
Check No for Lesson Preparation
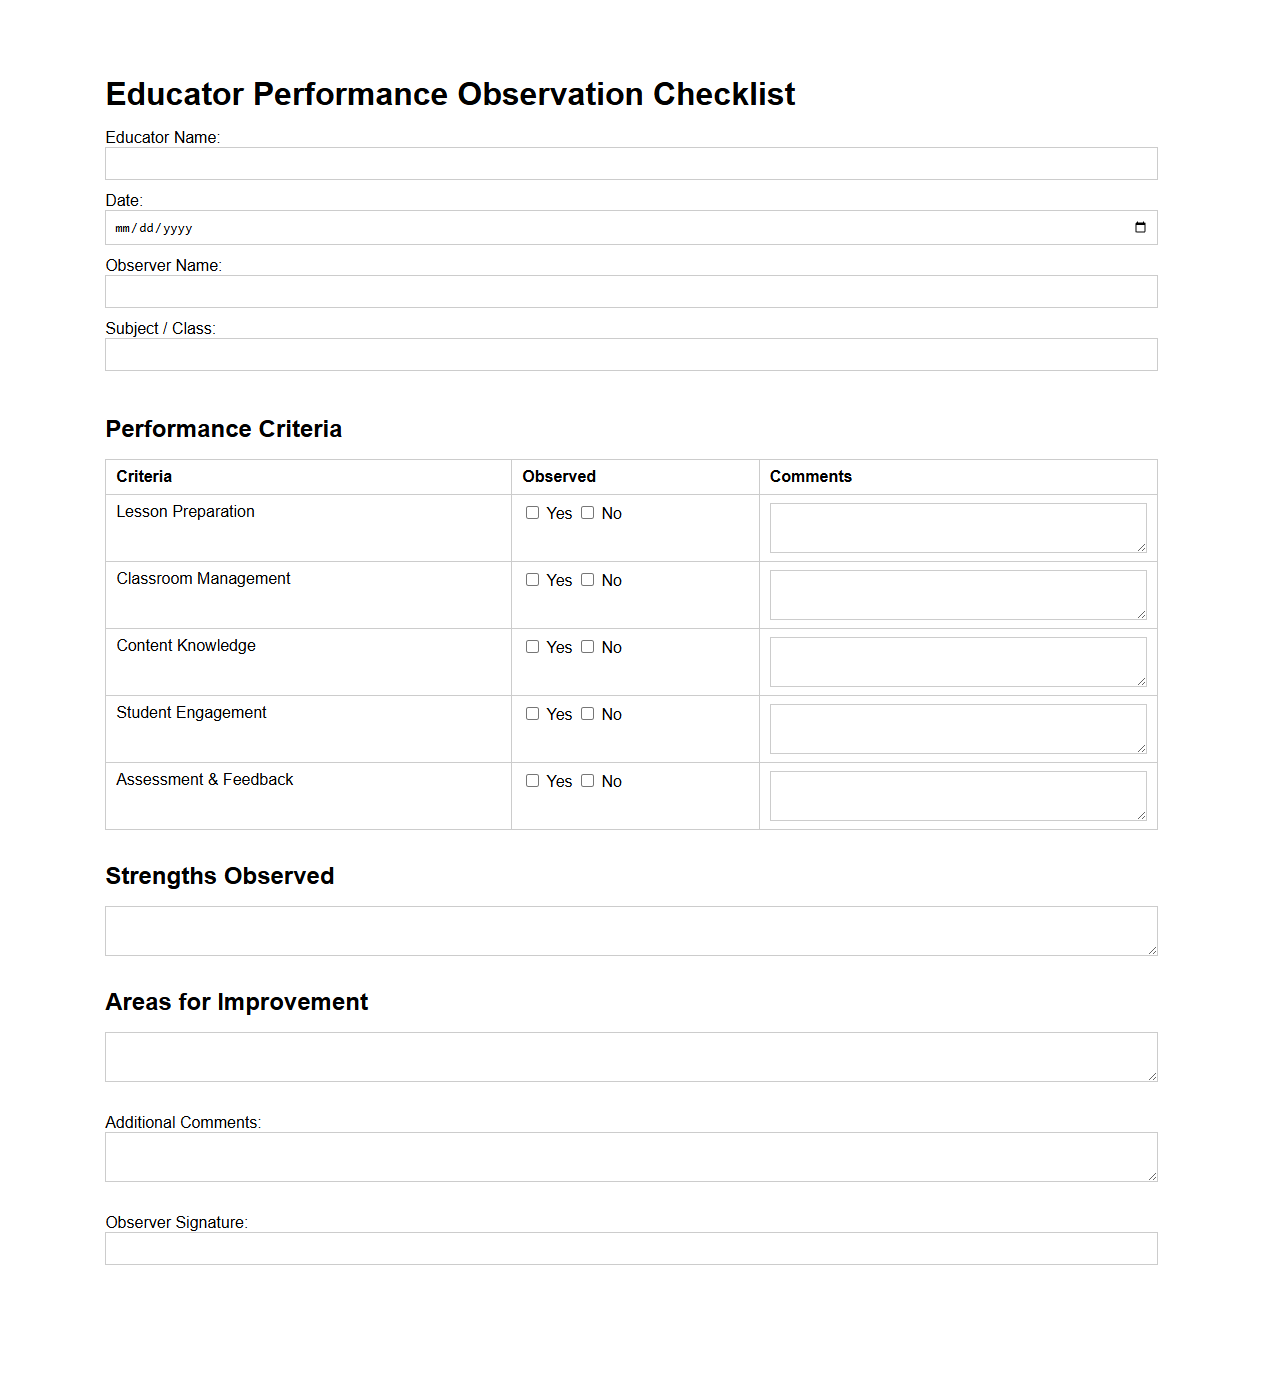tap(587, 512)
